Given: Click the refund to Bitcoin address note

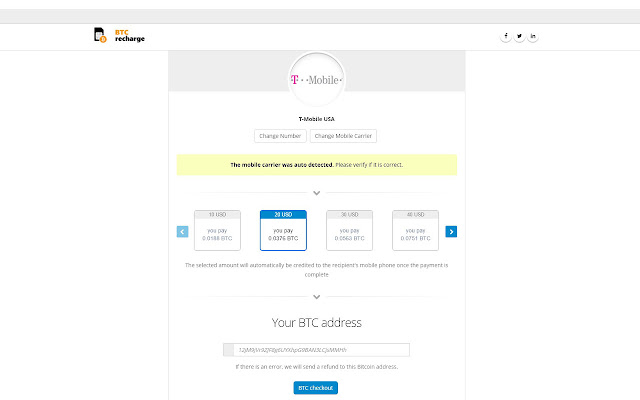Looking at the screenshot, I should [317, 367].
